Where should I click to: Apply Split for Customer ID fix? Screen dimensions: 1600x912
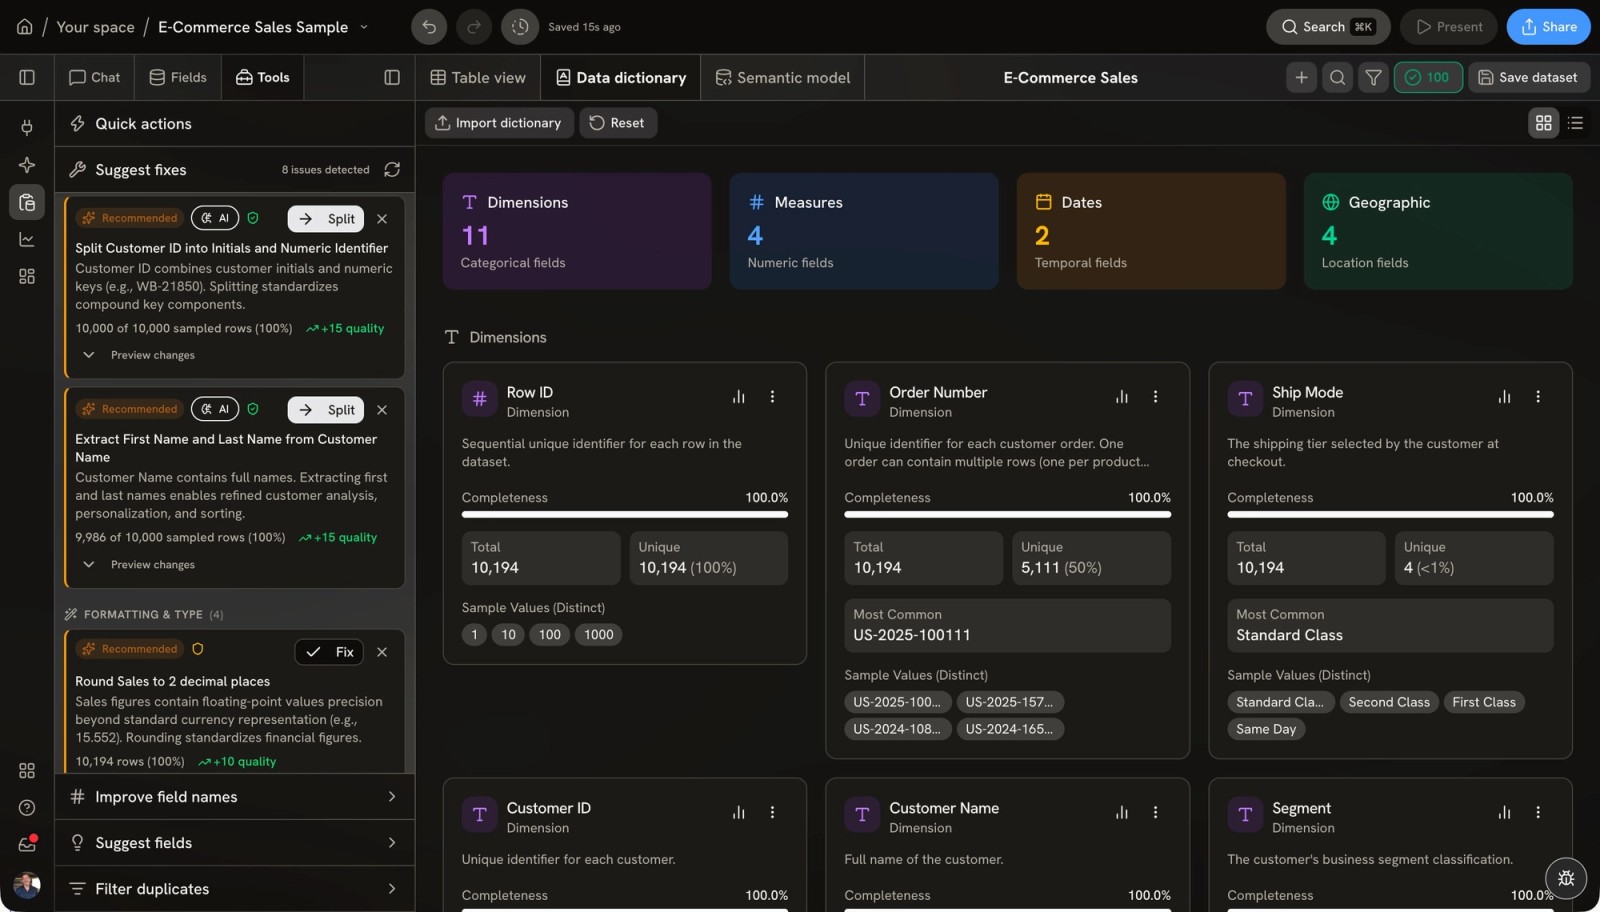click(x=326, y=219)
